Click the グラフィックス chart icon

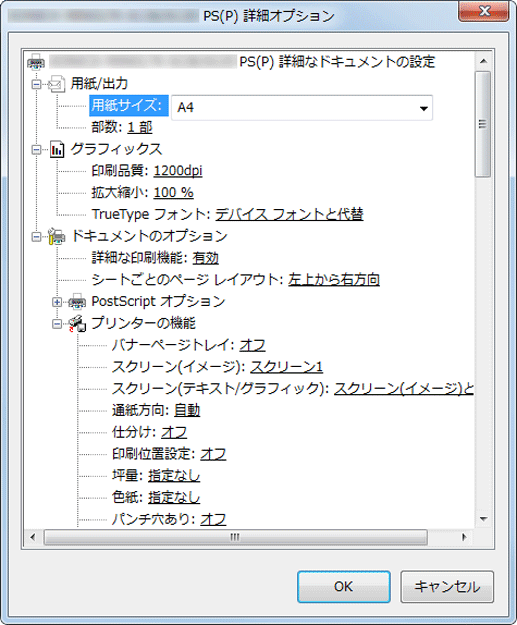click(57, 149)
